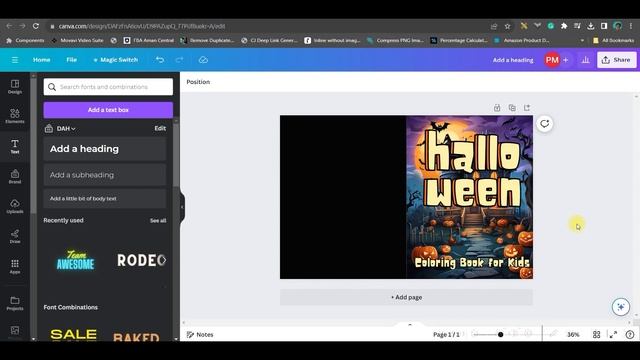Collapse the side panel with arrow handle

pyautogui.click(x=182, y=207)
